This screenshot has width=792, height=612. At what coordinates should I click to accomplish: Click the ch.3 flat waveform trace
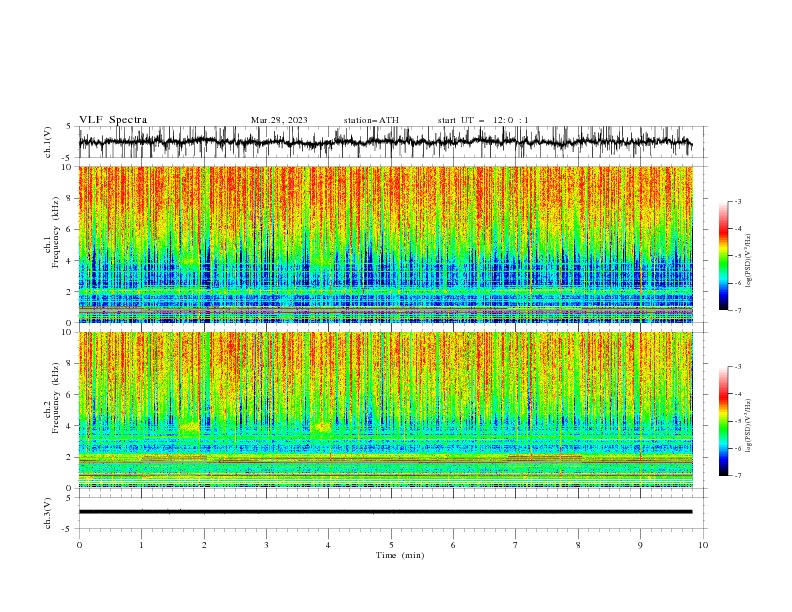(385, 512)
